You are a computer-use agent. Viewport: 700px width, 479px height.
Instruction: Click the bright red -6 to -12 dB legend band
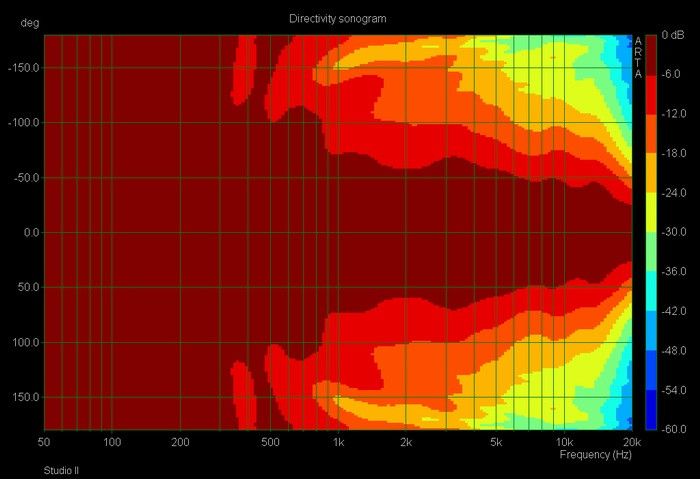point(651,94)
